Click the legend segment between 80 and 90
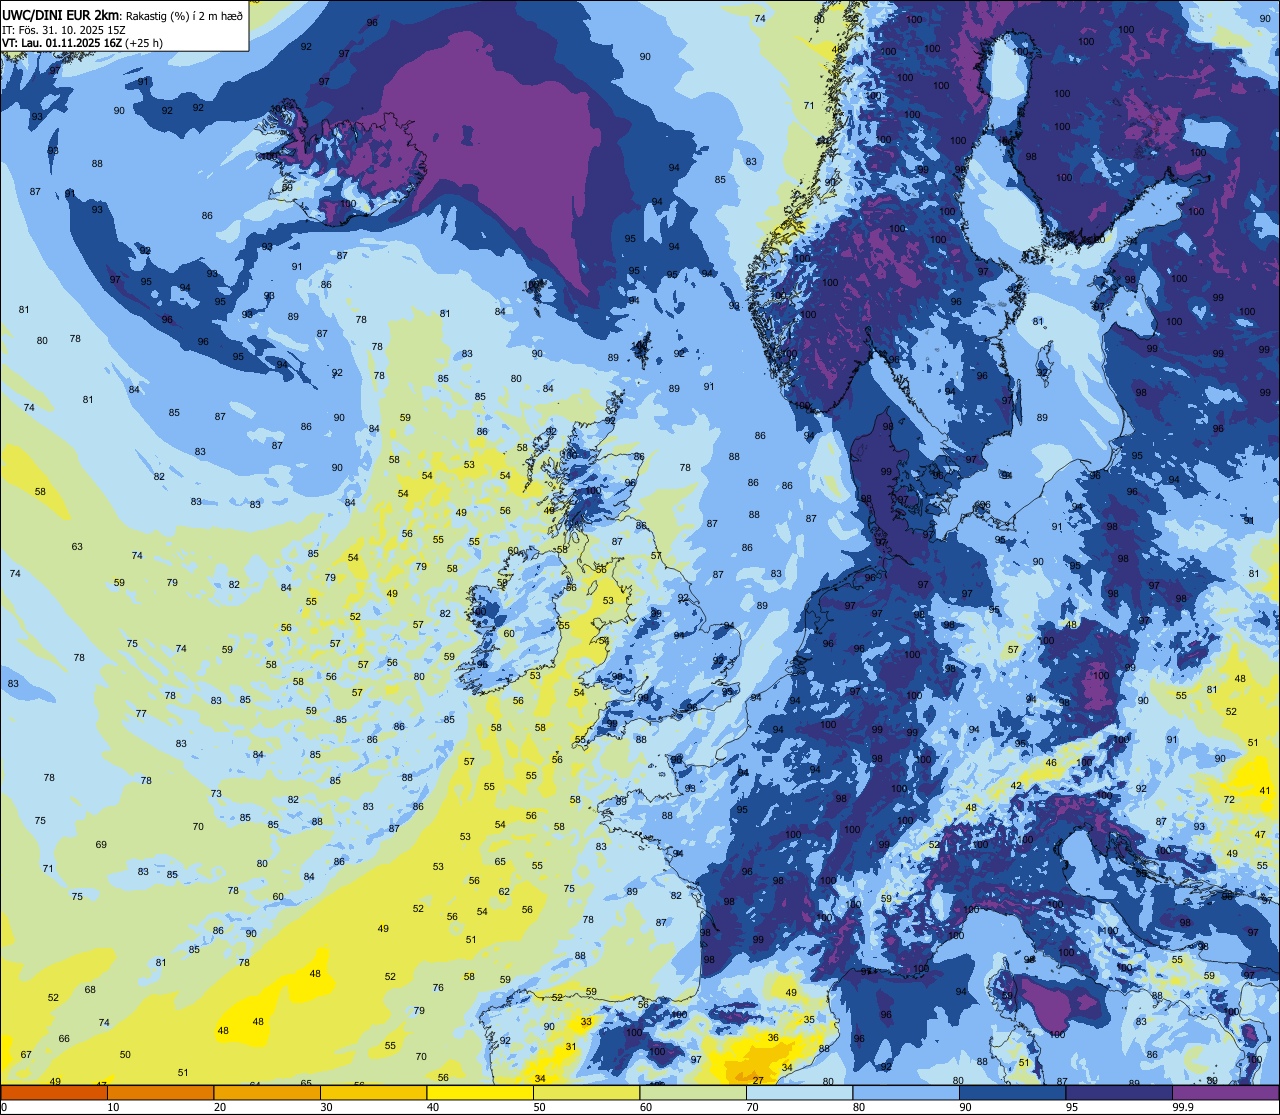This screenshot has height=1115, width=1280. pyautogui.click(x=906, y=1093)
